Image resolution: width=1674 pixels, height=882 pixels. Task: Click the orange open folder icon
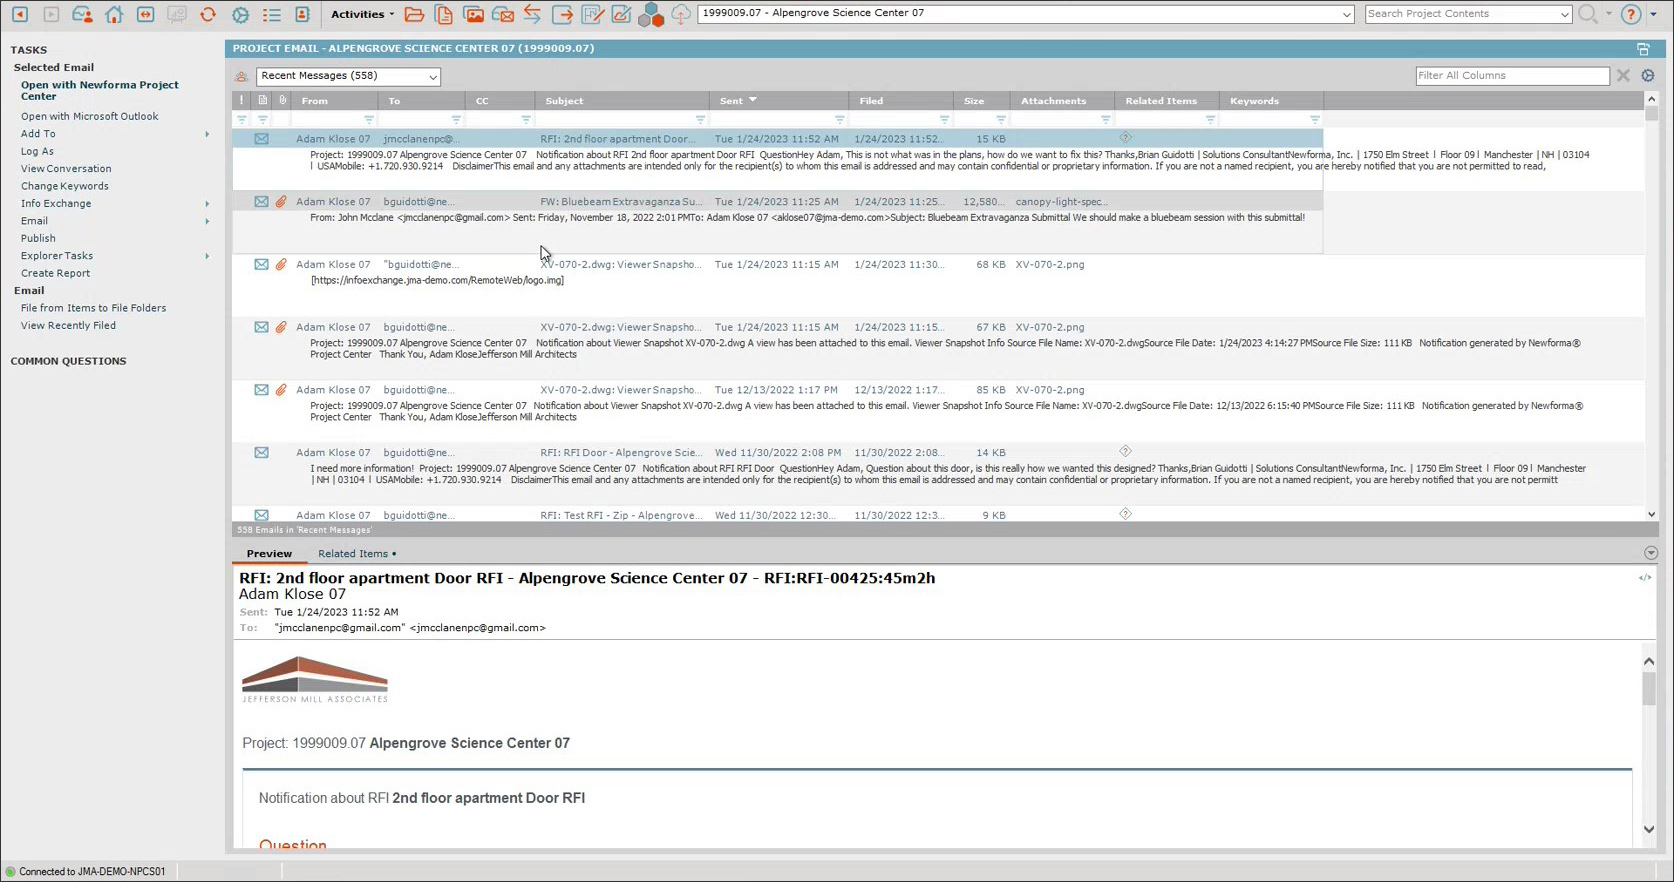pos(414,14)
